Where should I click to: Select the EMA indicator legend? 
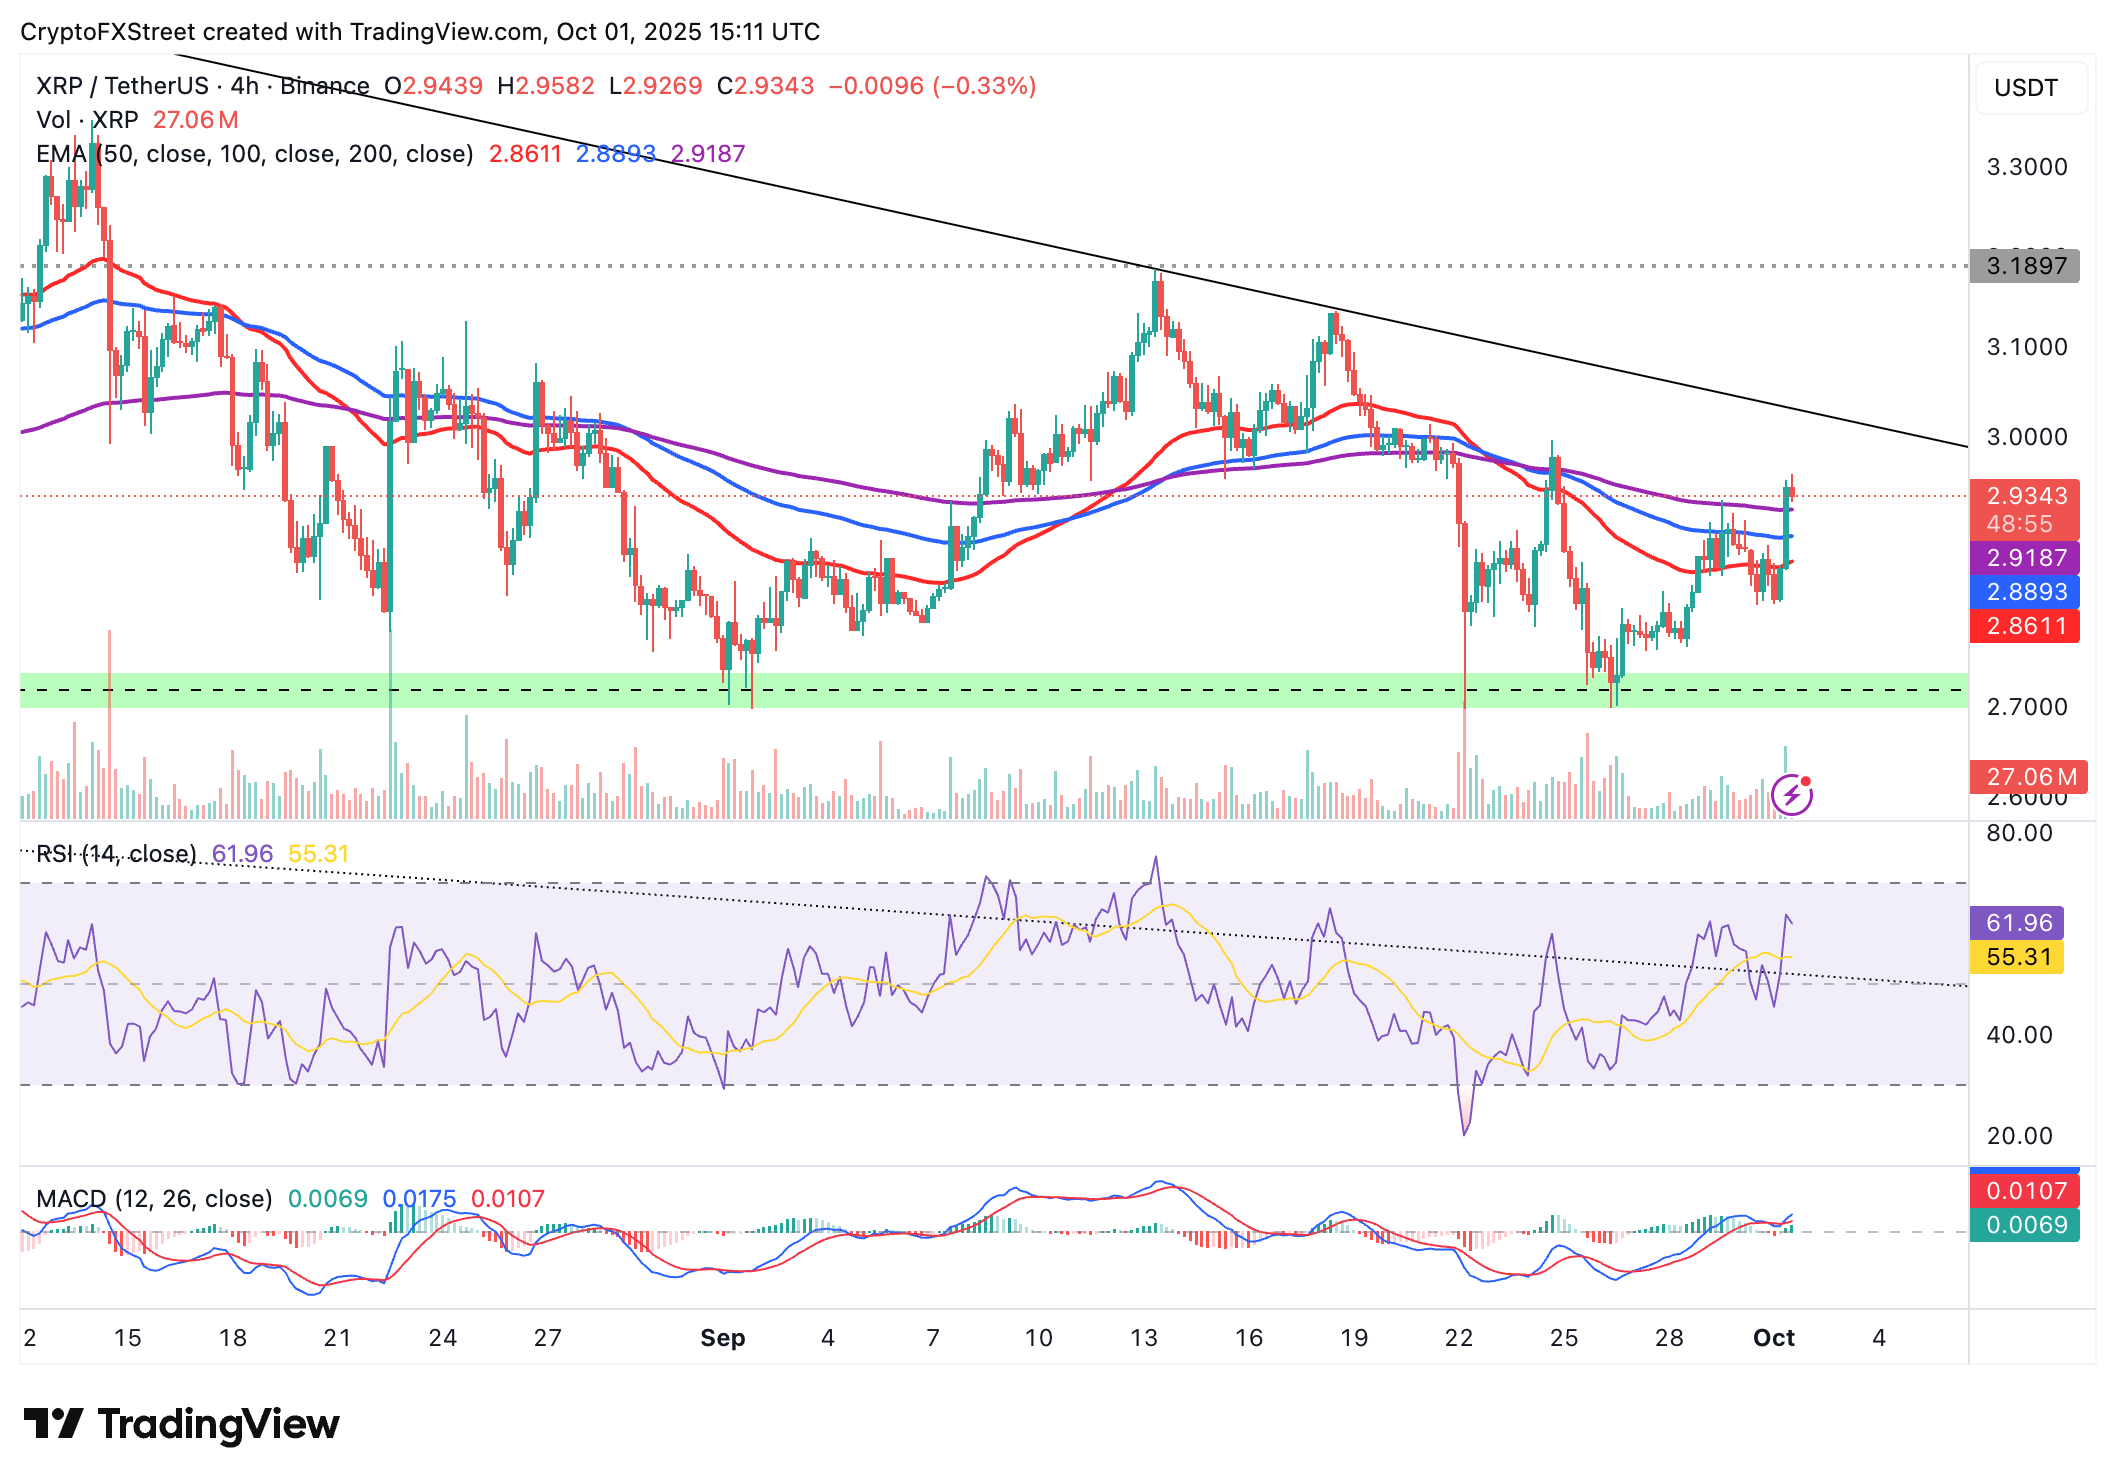pos(254,154)
